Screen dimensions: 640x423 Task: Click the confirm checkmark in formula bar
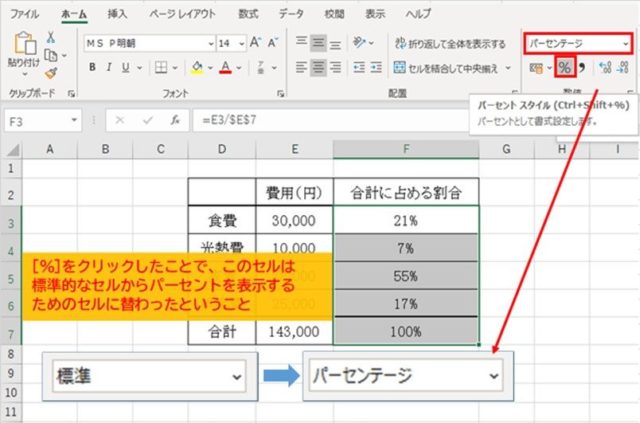(x=148, y=120)
